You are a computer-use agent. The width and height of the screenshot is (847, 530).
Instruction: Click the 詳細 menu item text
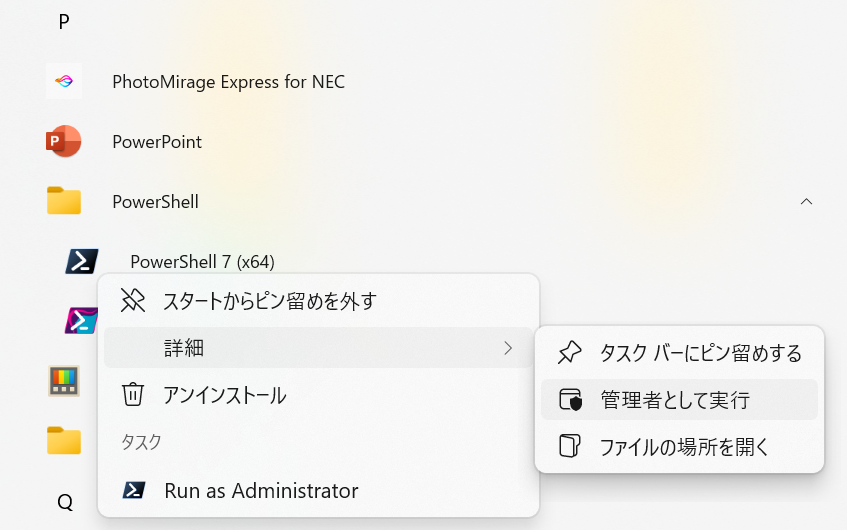point(184,348)
